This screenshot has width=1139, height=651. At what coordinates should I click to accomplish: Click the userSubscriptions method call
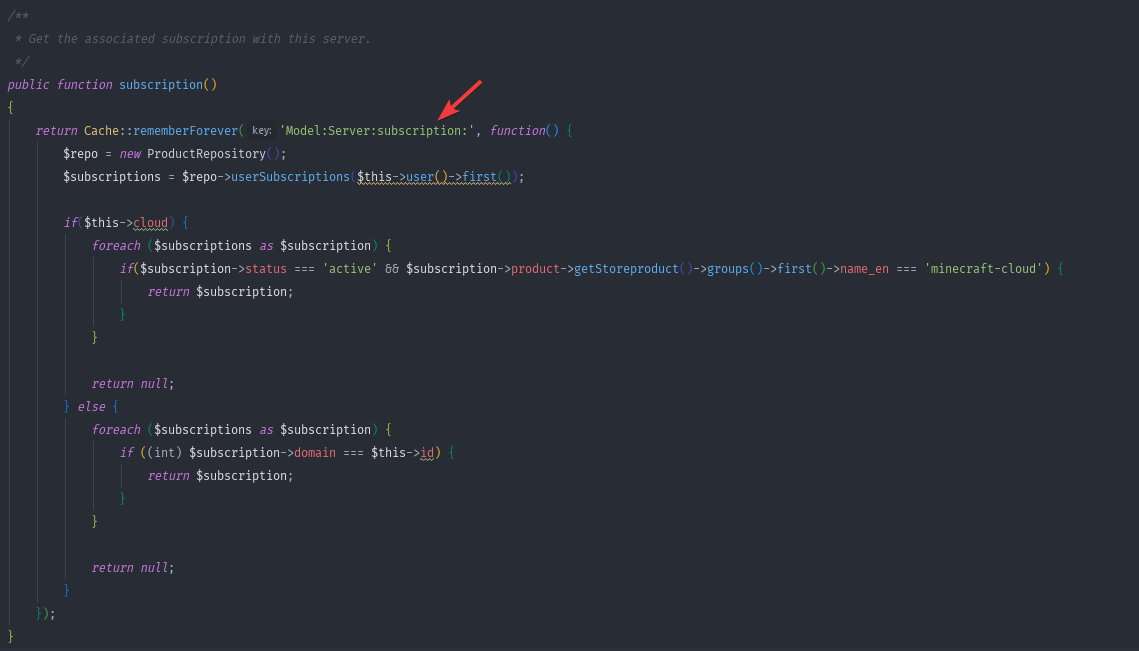tap(290, 177)
